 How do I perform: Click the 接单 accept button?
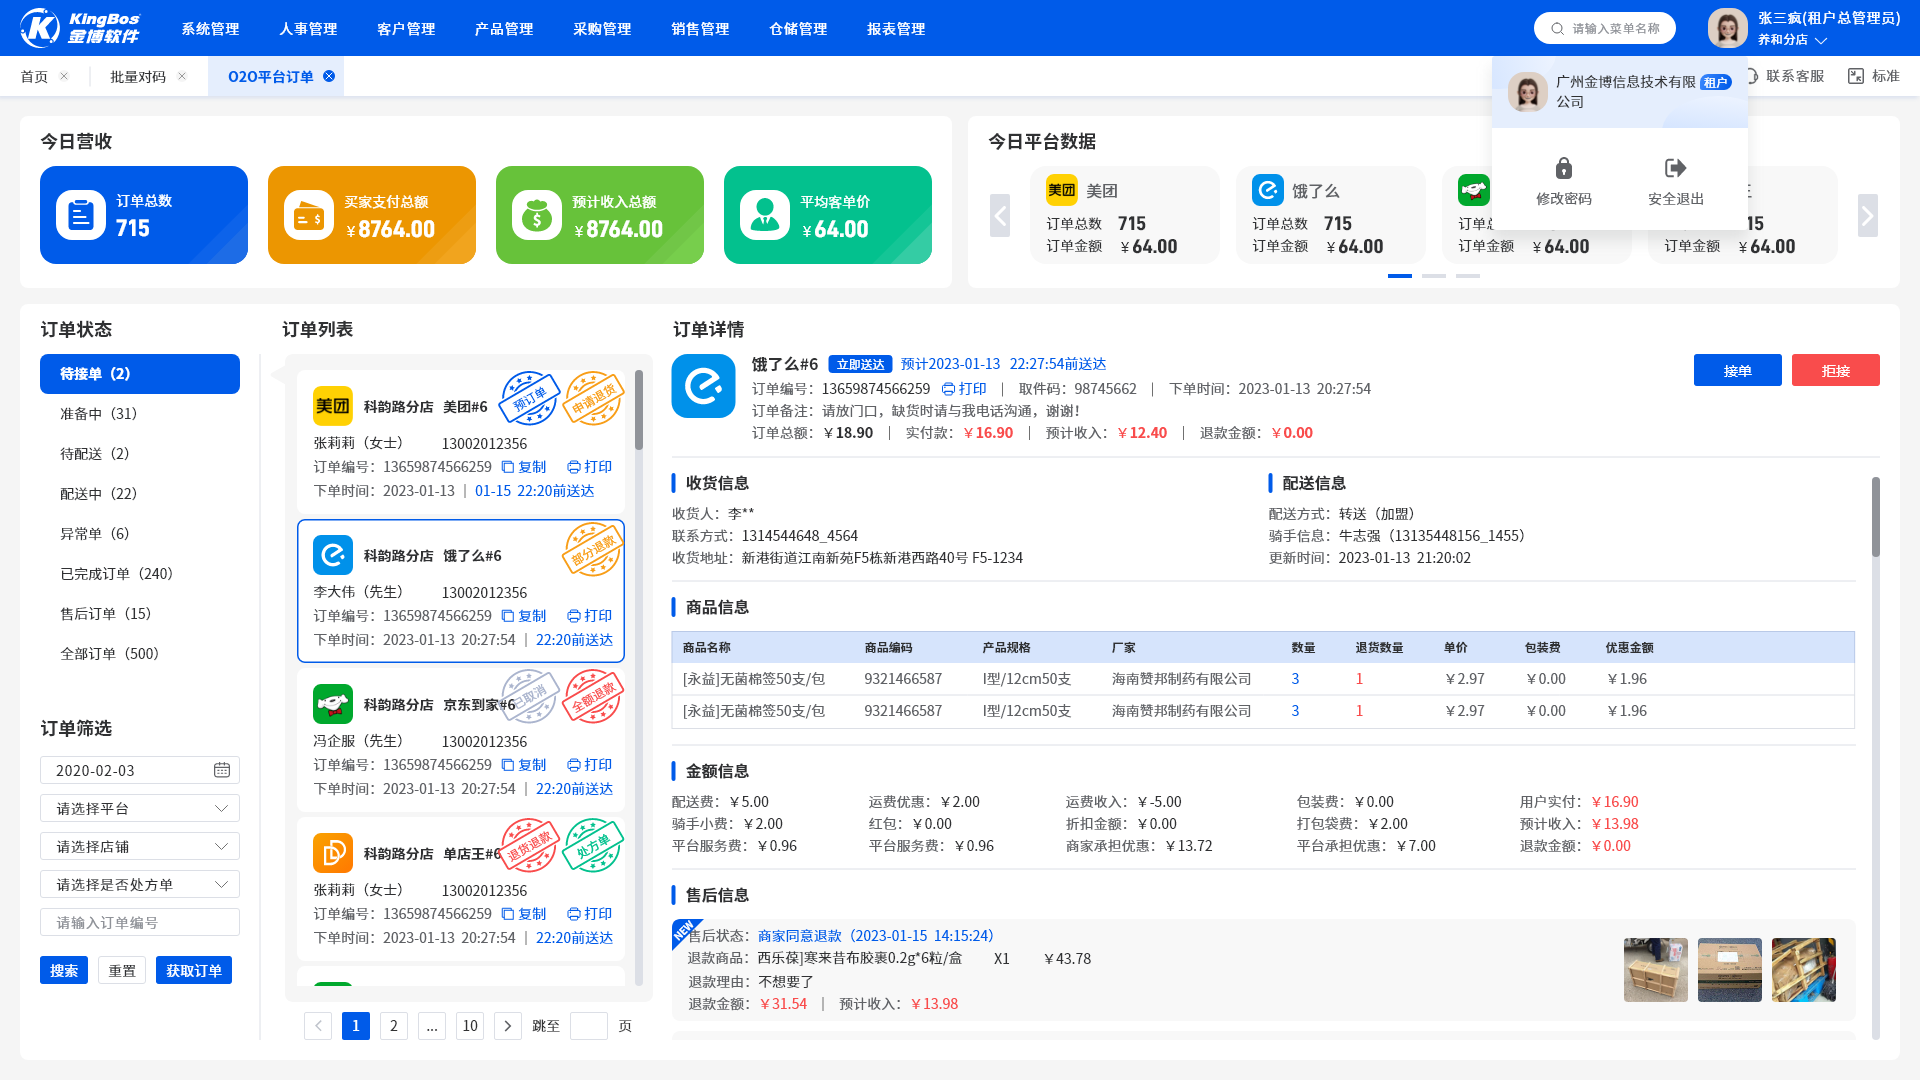pos(1737,371)
